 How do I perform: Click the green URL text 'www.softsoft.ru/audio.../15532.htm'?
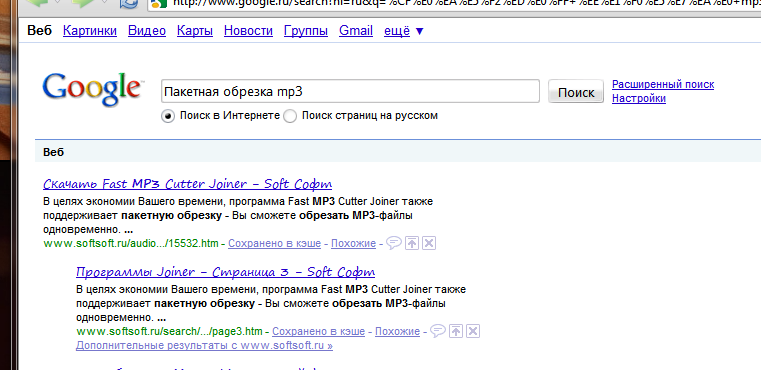(x=131, y=243)
